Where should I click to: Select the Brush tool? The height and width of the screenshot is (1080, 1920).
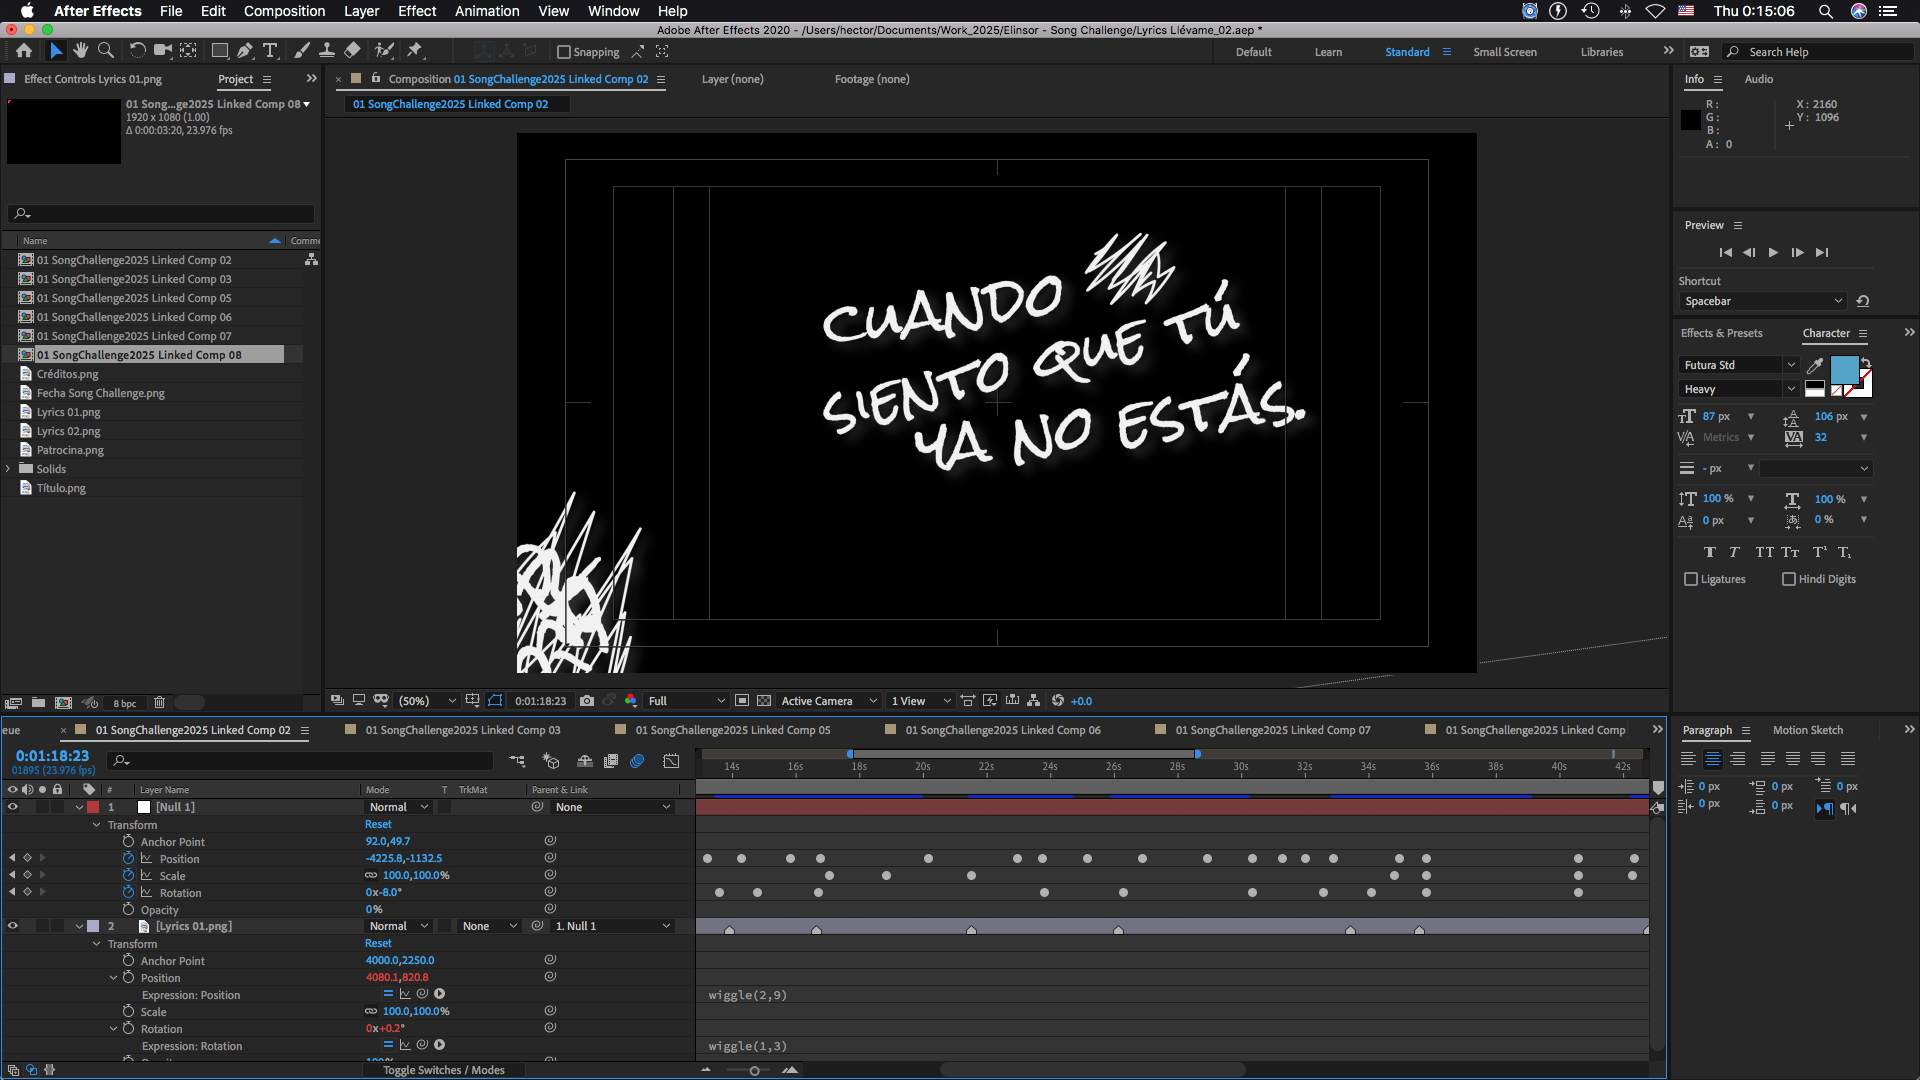301,51
